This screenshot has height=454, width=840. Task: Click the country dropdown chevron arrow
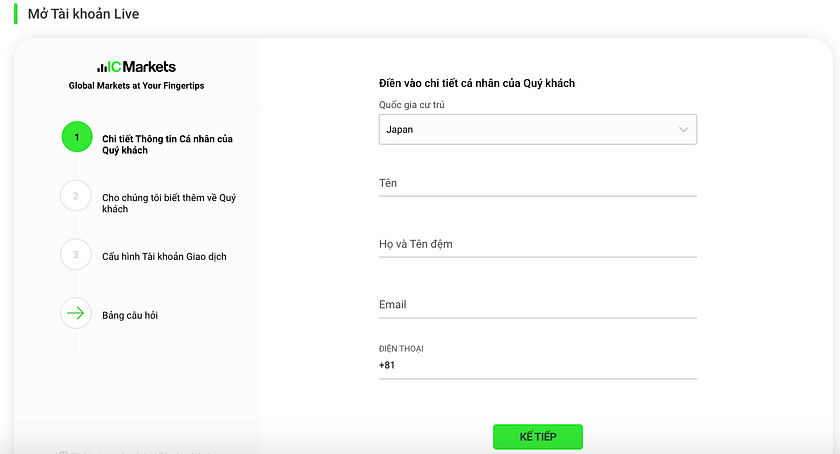point(684,130)
